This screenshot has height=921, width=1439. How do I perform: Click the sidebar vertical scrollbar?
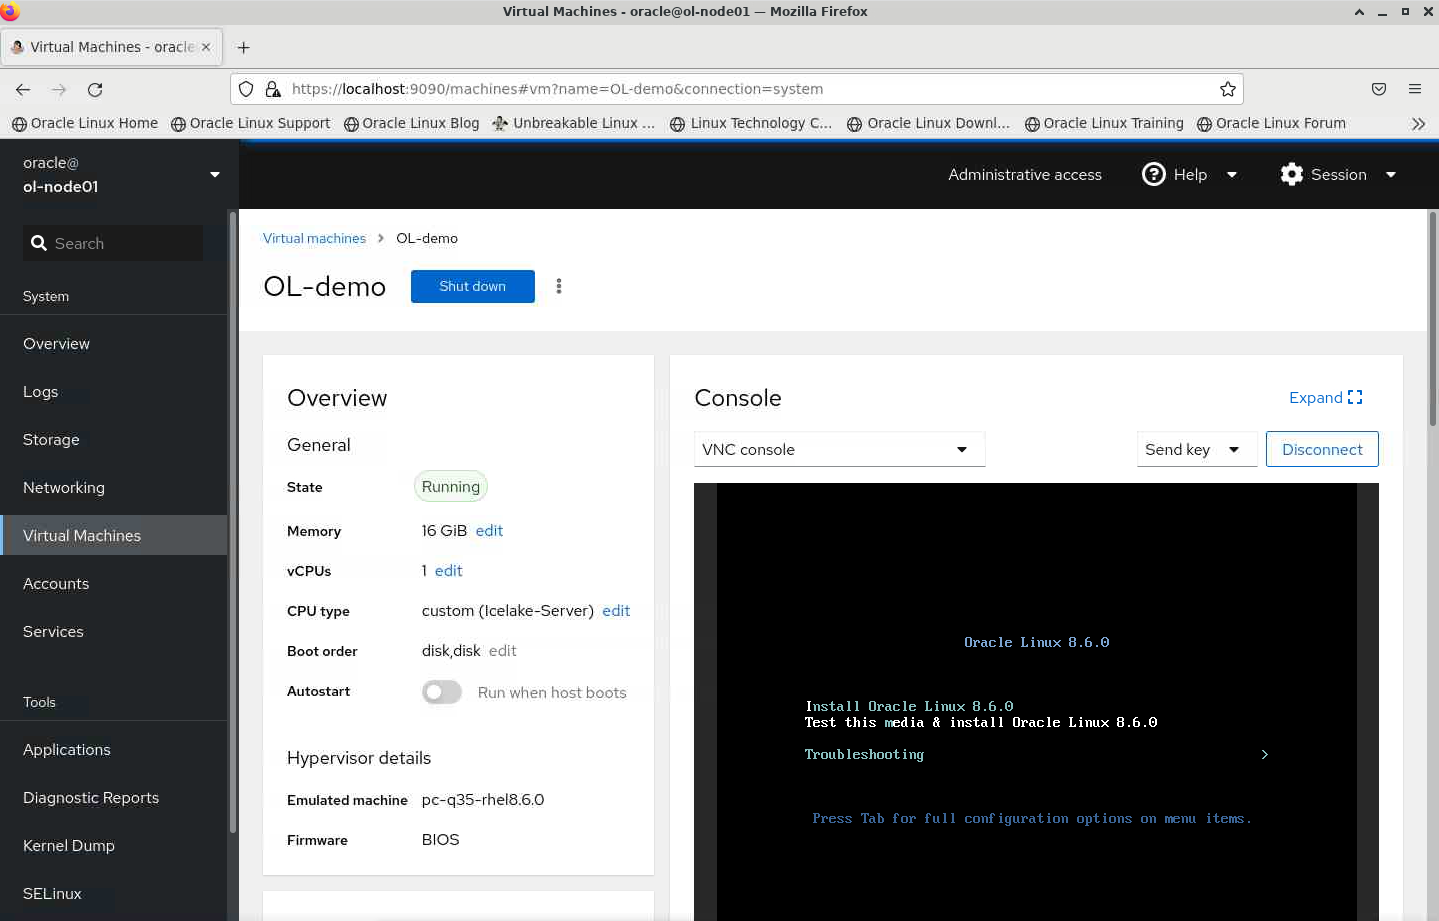[x=233, y=522]
